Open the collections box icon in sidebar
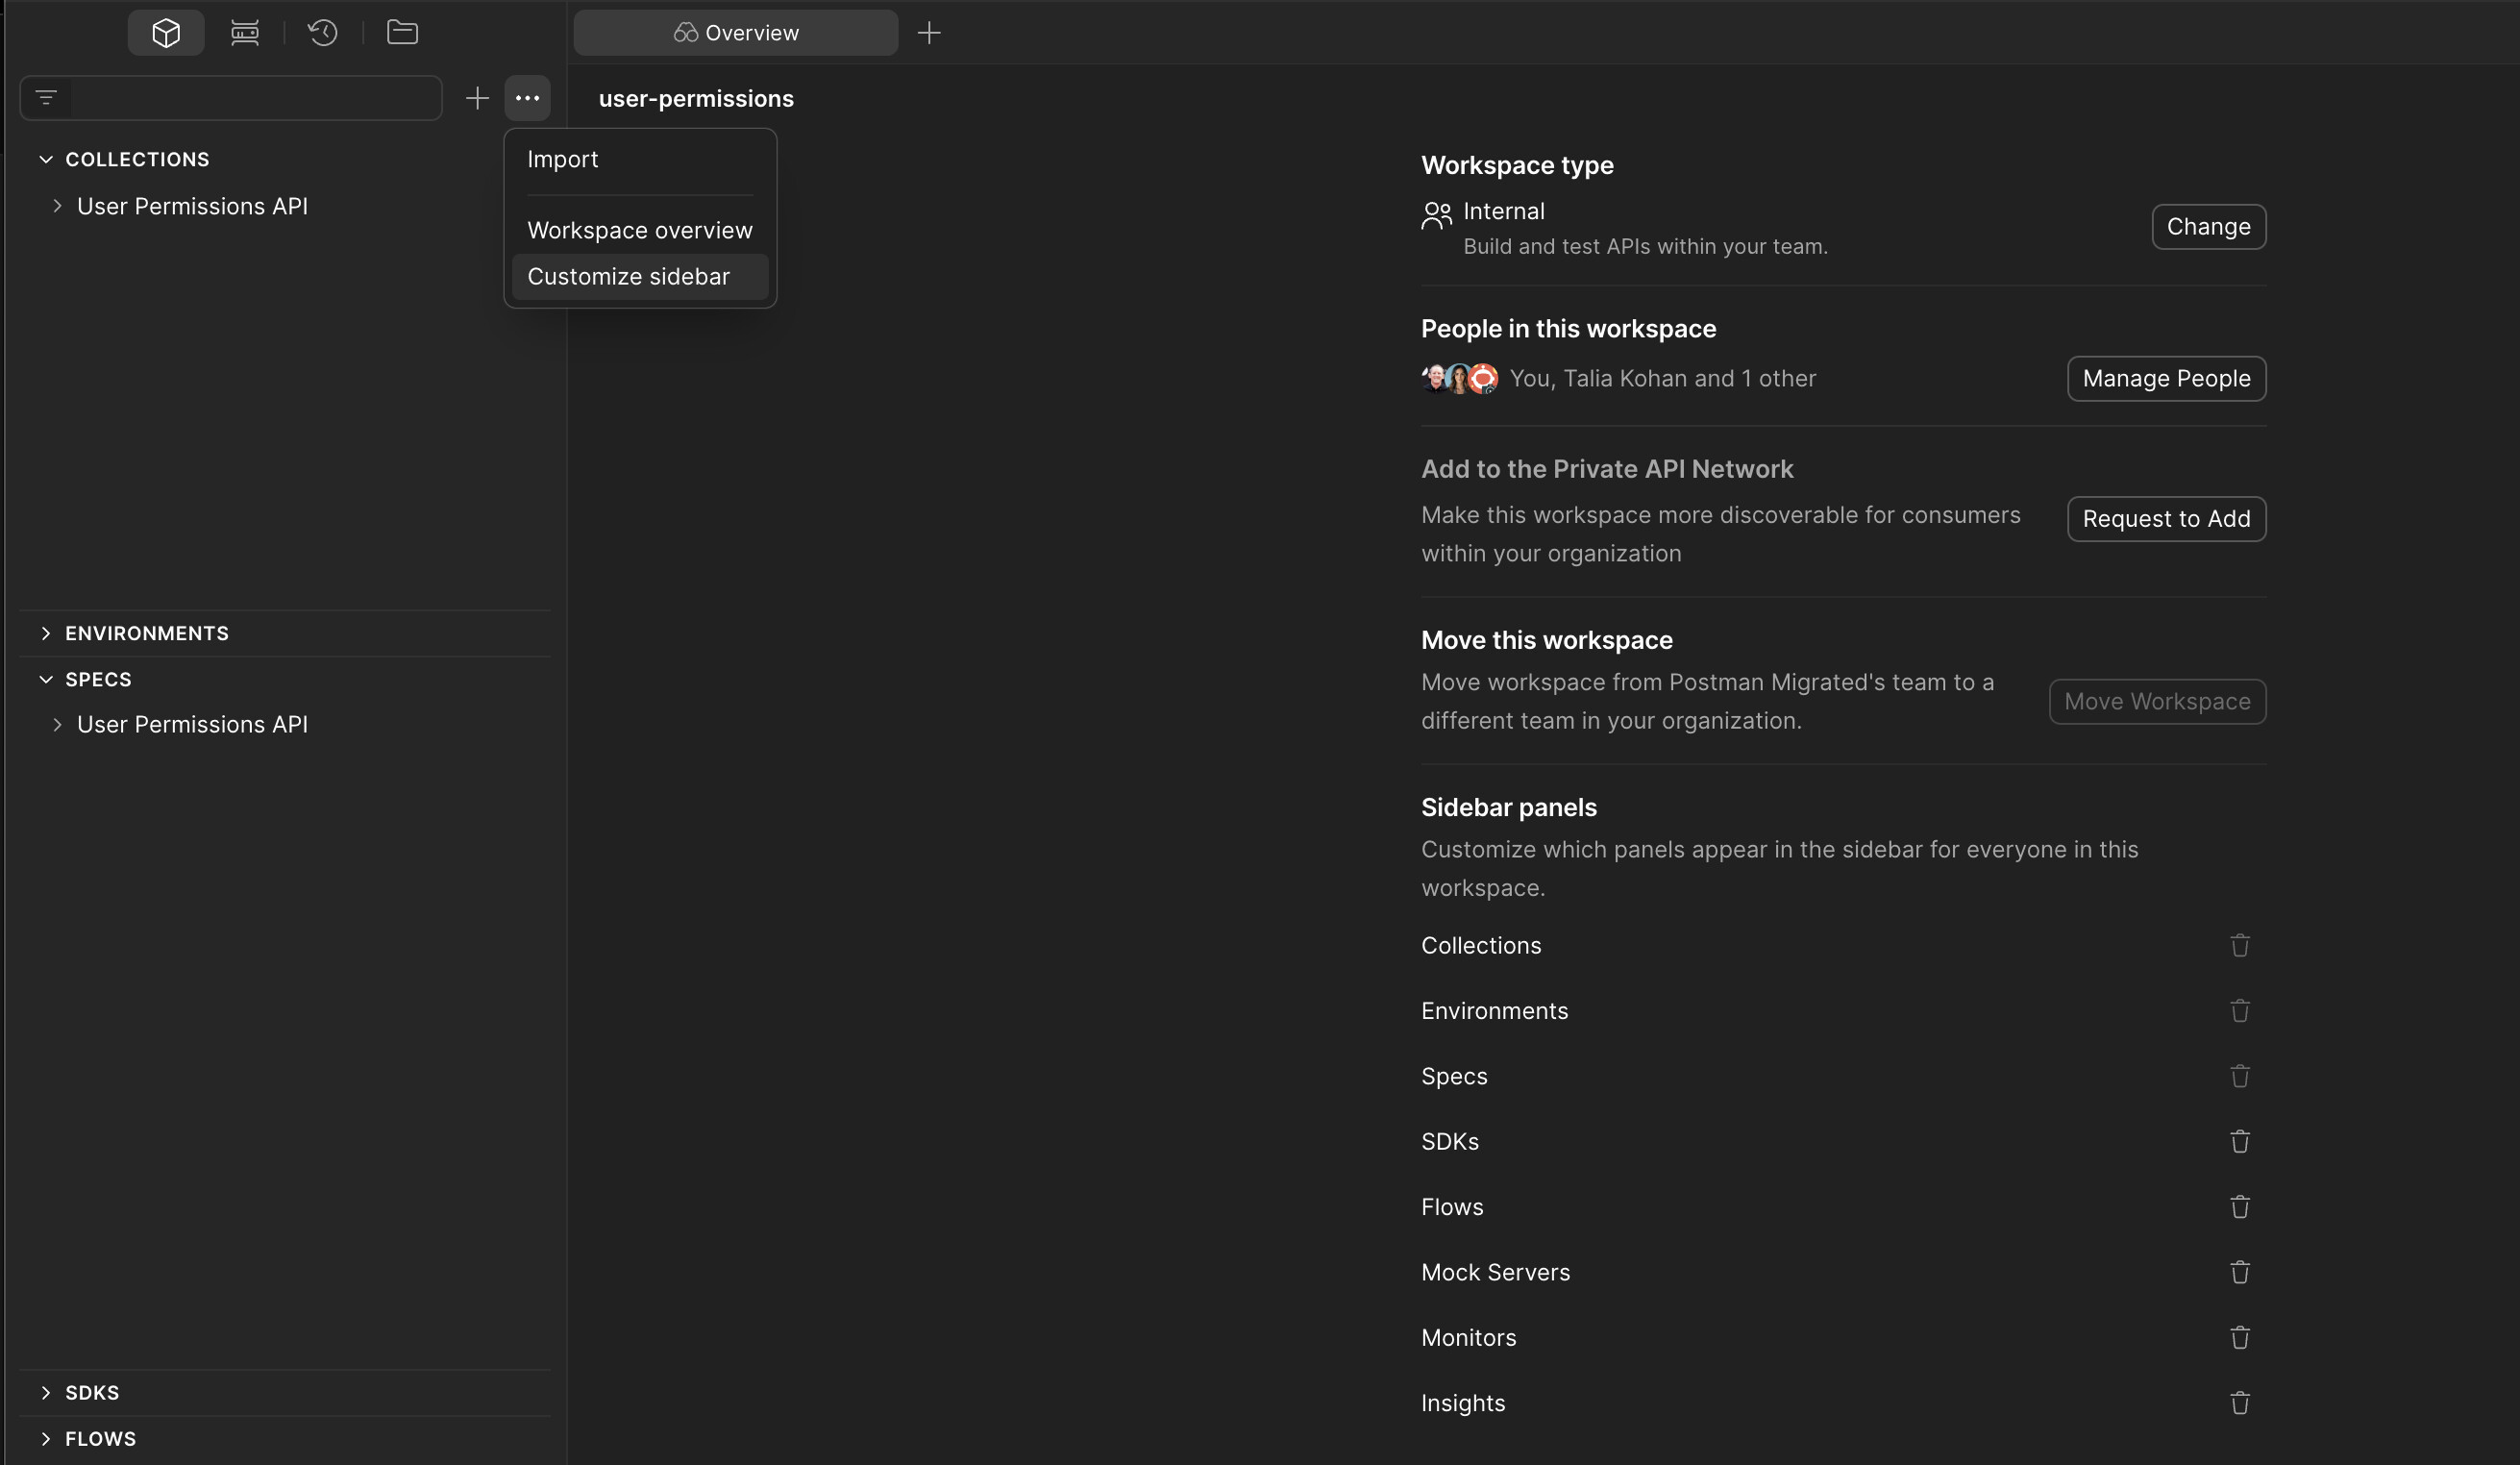2520x1465 pixels. [x=166, y=33]
